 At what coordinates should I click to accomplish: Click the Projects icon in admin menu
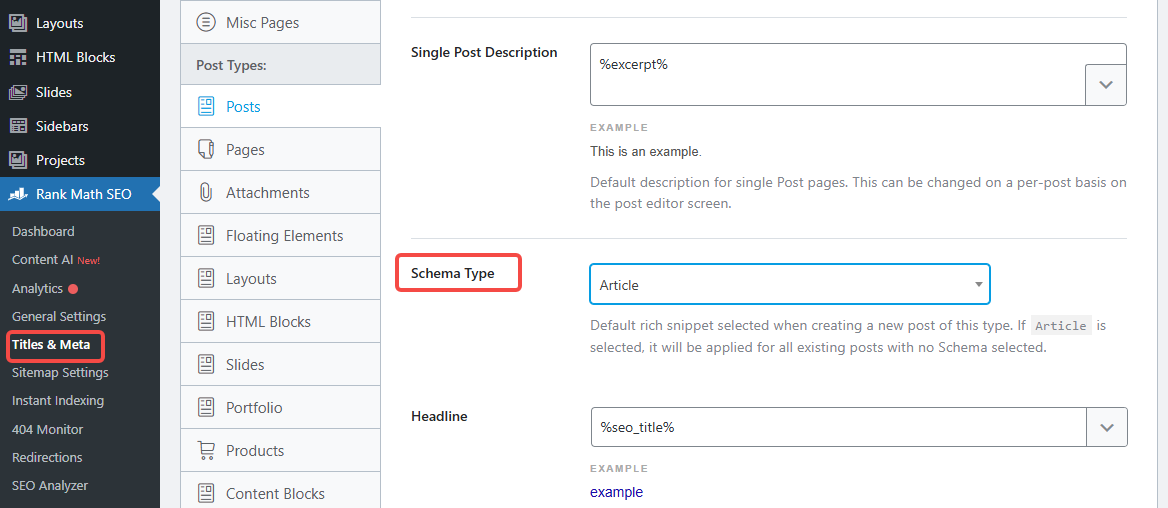[x=18, y=160]
